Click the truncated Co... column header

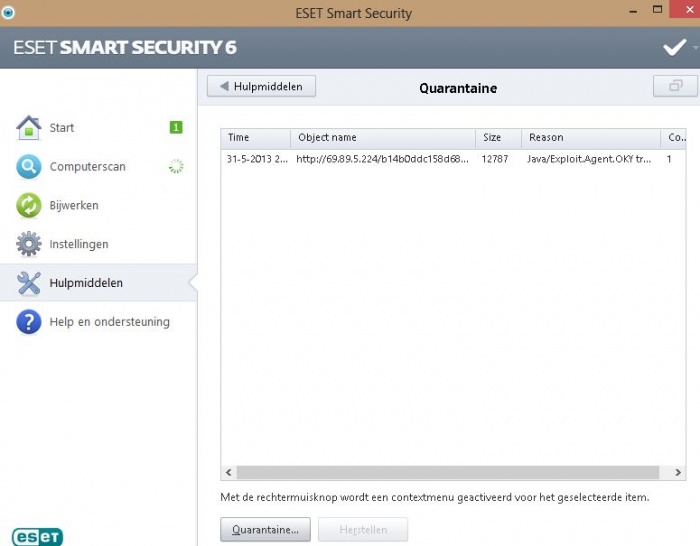tap(674, 138)
